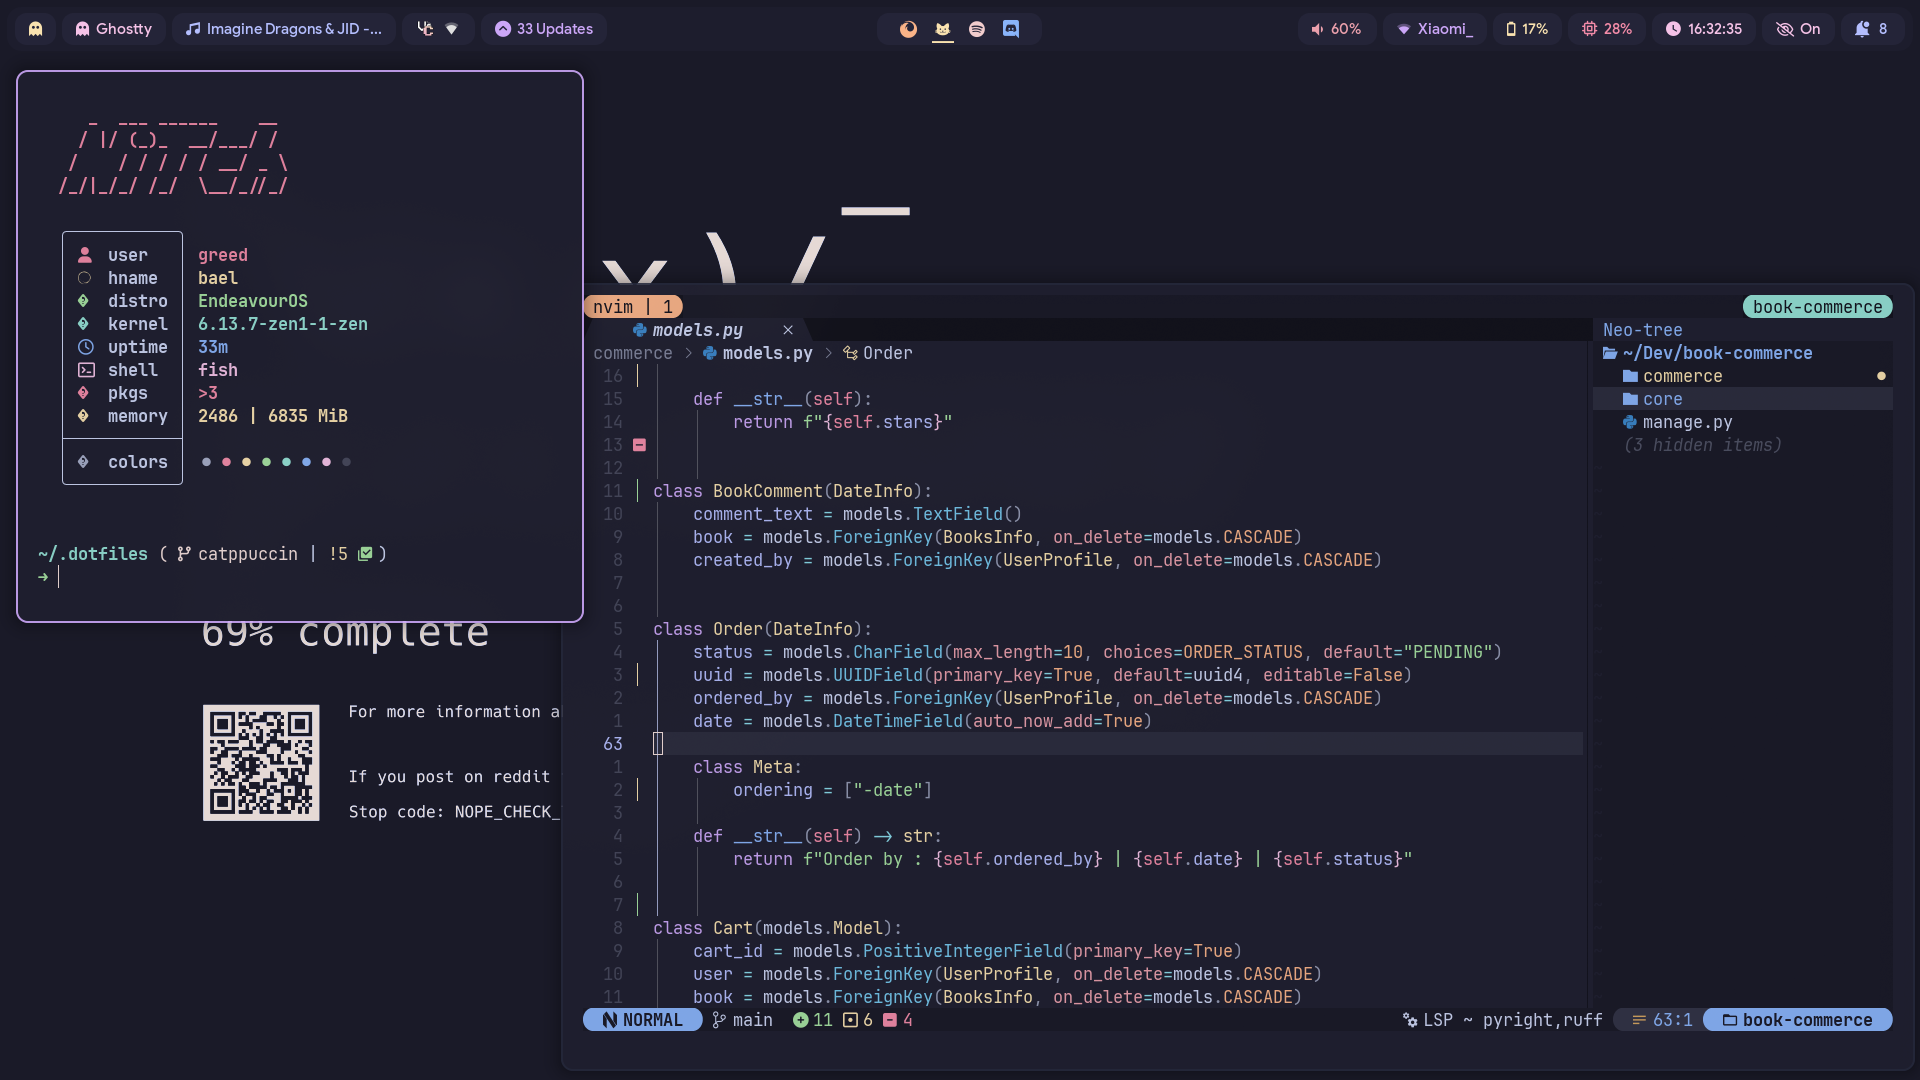This screenshot has height=1080, width=1920.
Task: Place cursor on class Order(DateInfo) line
Action: [x=762, y=629]
